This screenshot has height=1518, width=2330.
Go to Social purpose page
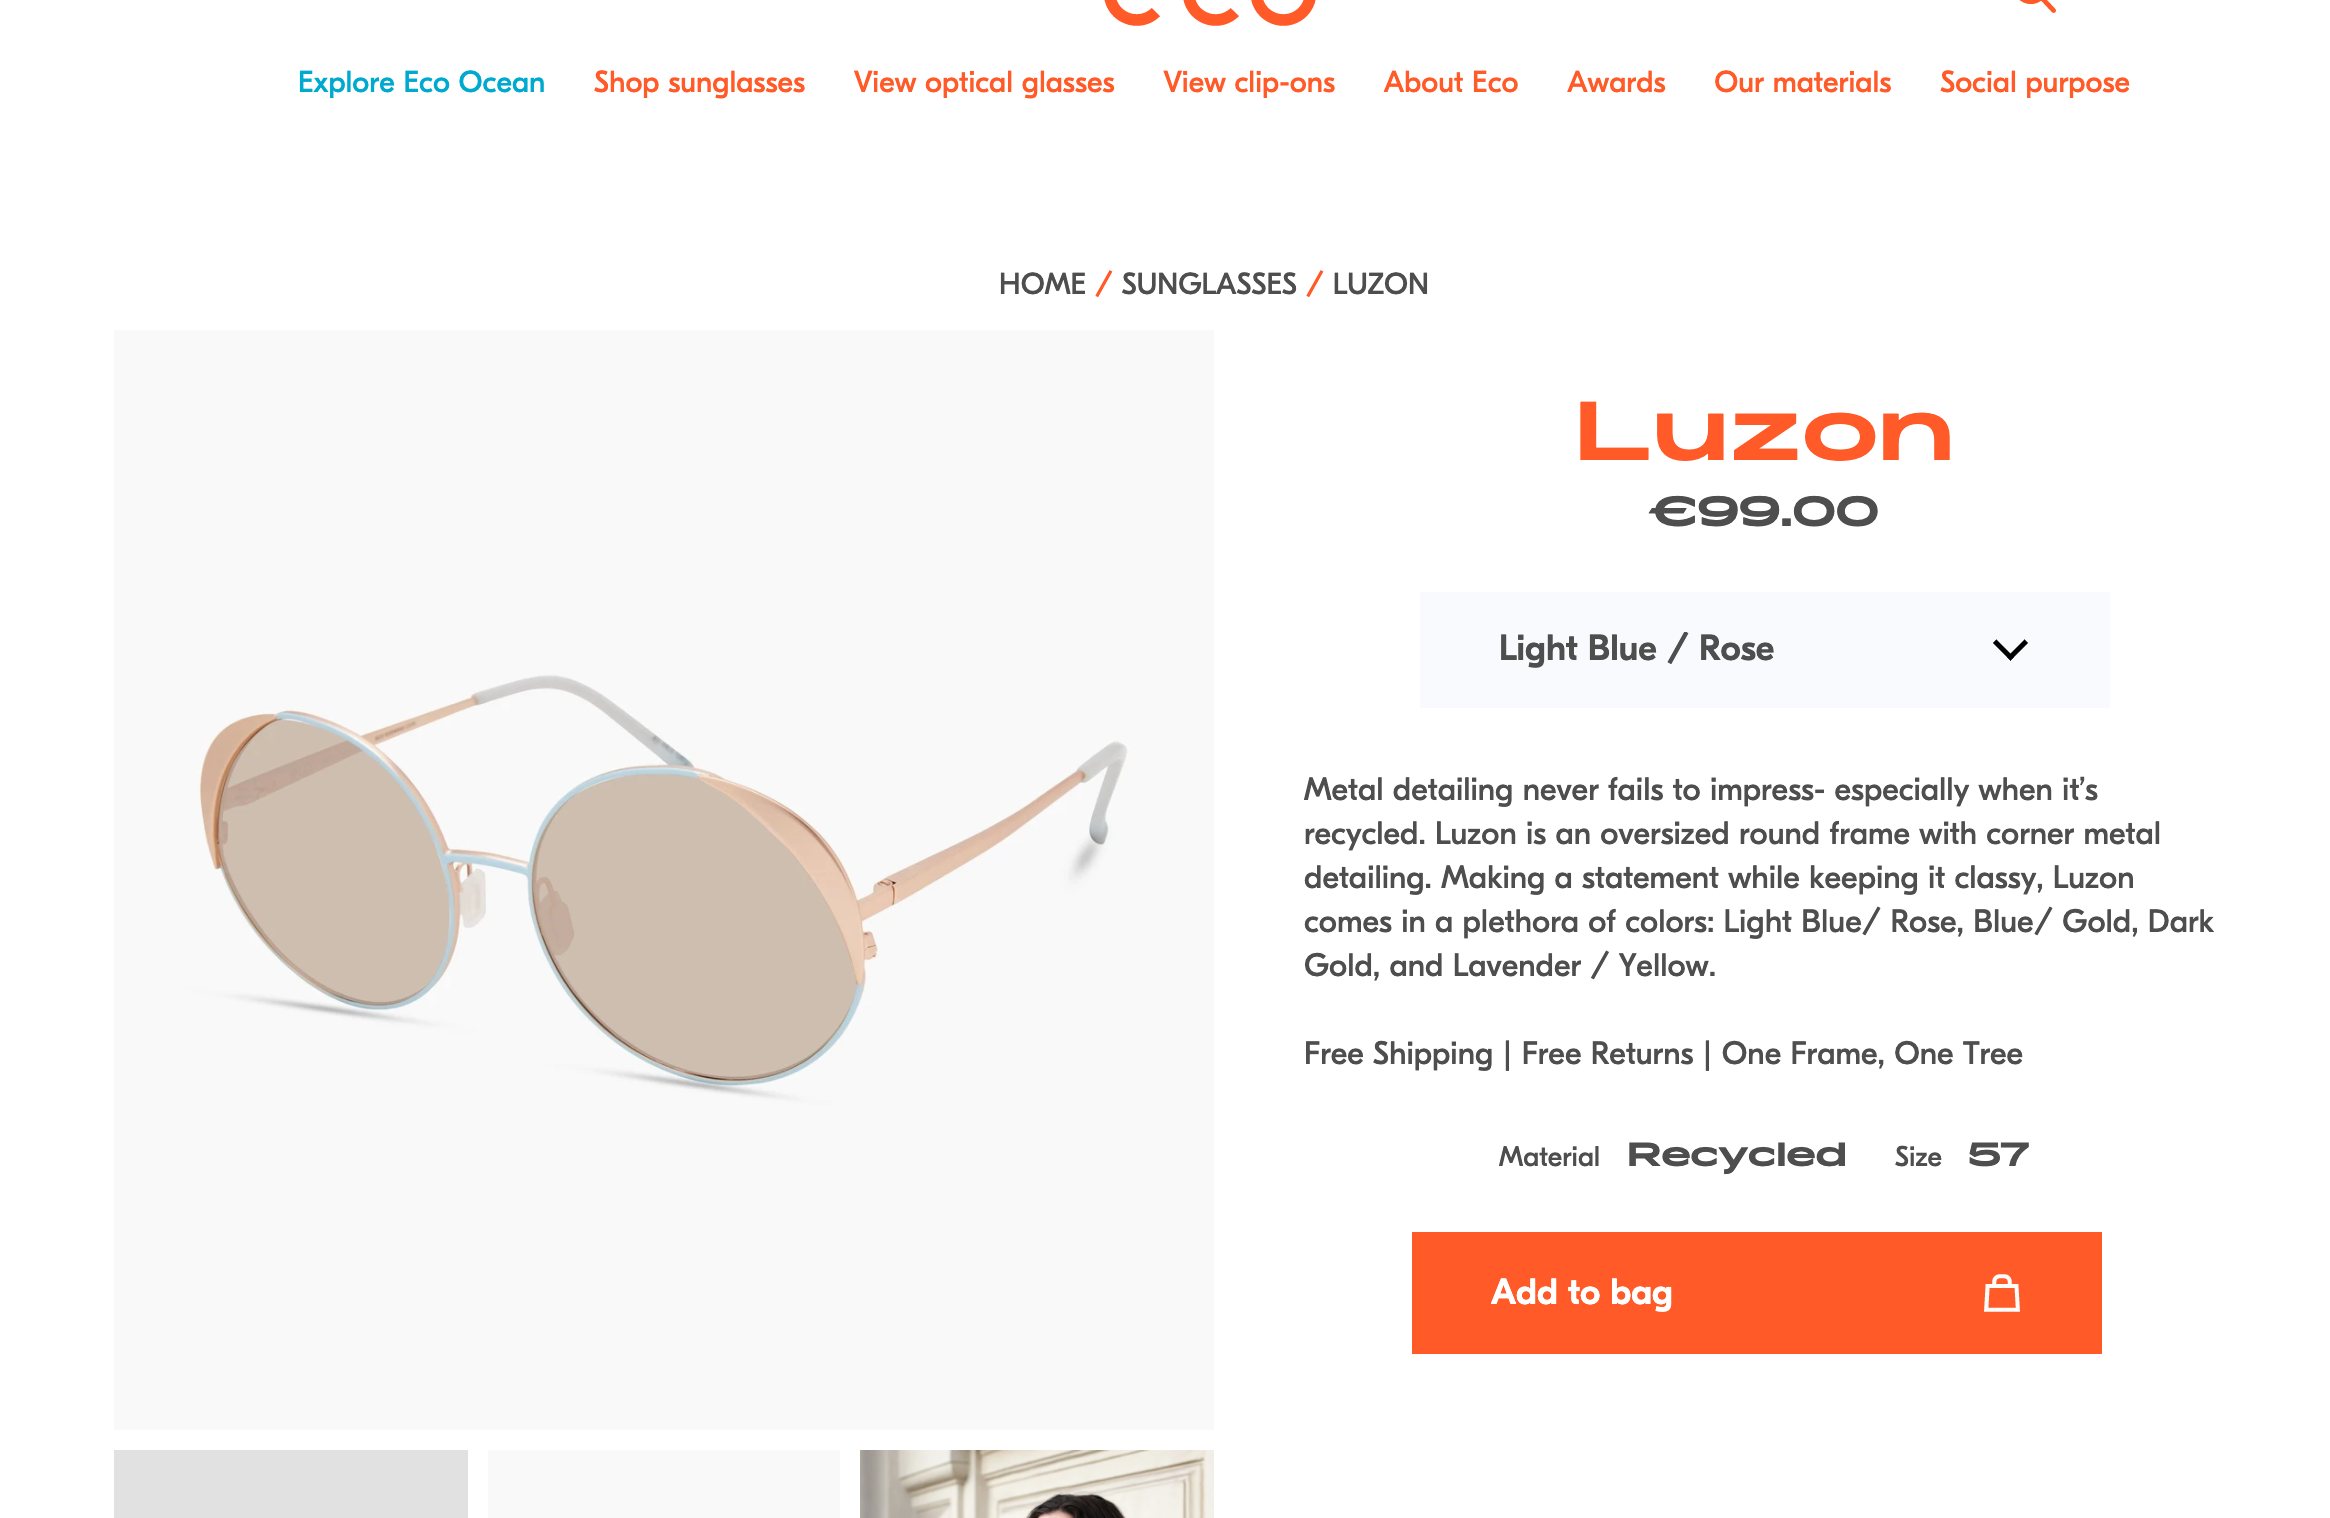pyautogui.click(x=2034, y=82)
